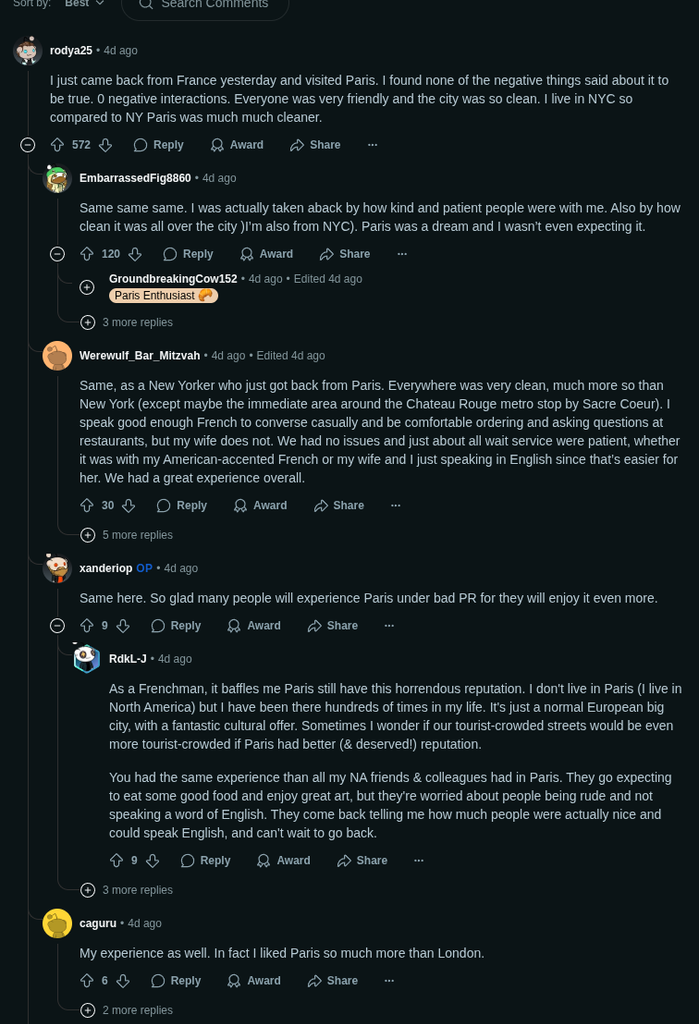This screenshot has height=1024, width=699.
Task: Open more options on xanderiop's comment
Action: point(389,626)
